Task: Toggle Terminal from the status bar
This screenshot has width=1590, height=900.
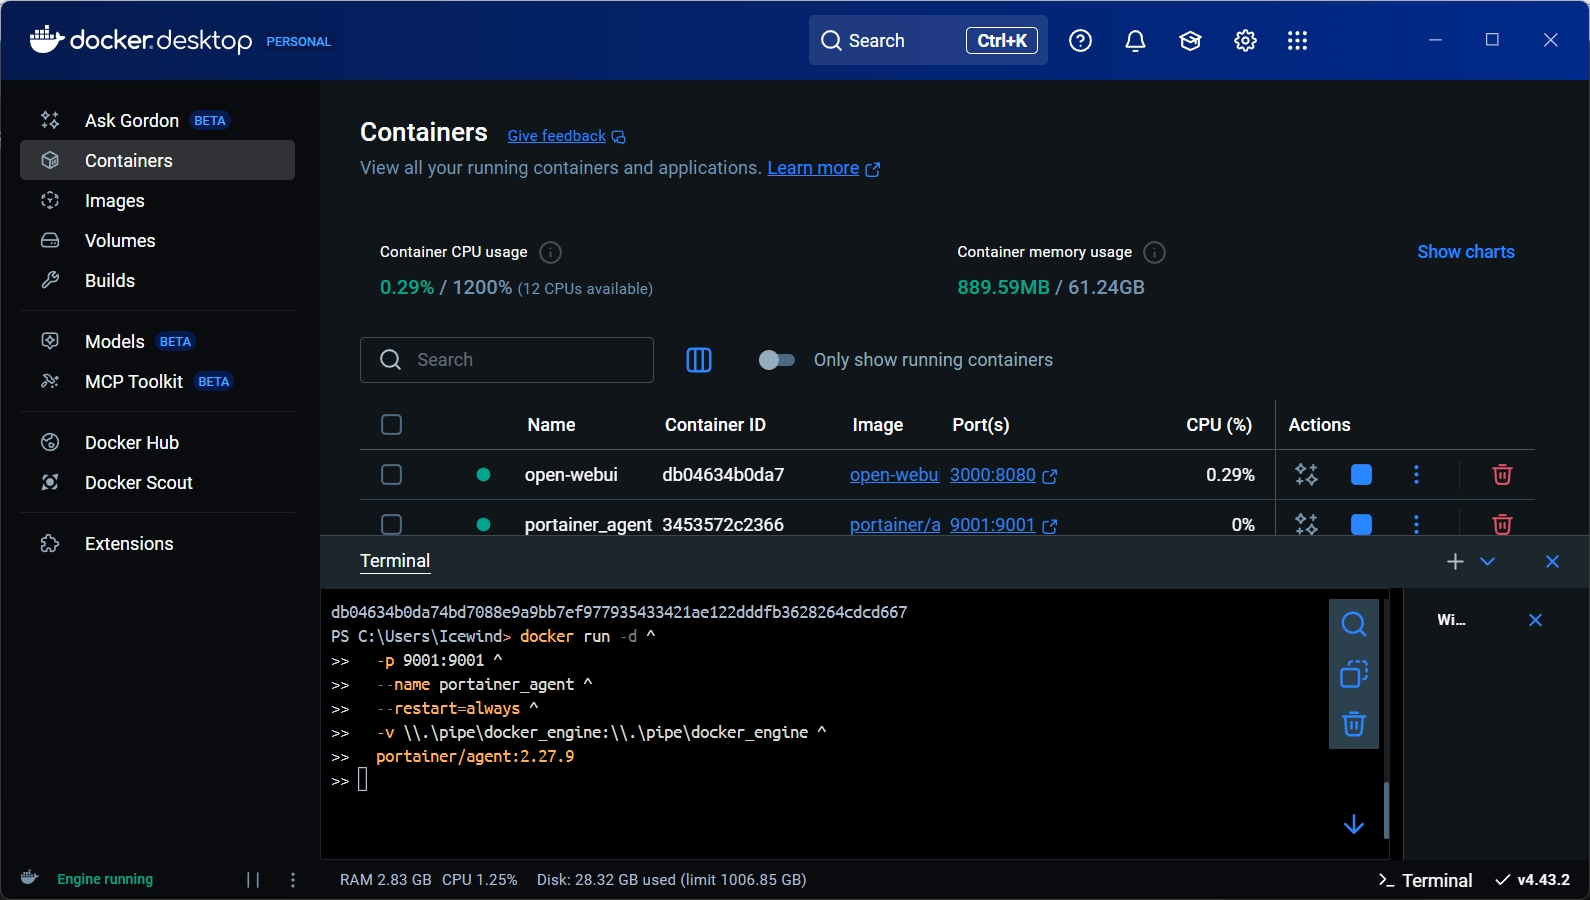Action: [1425, 880]
